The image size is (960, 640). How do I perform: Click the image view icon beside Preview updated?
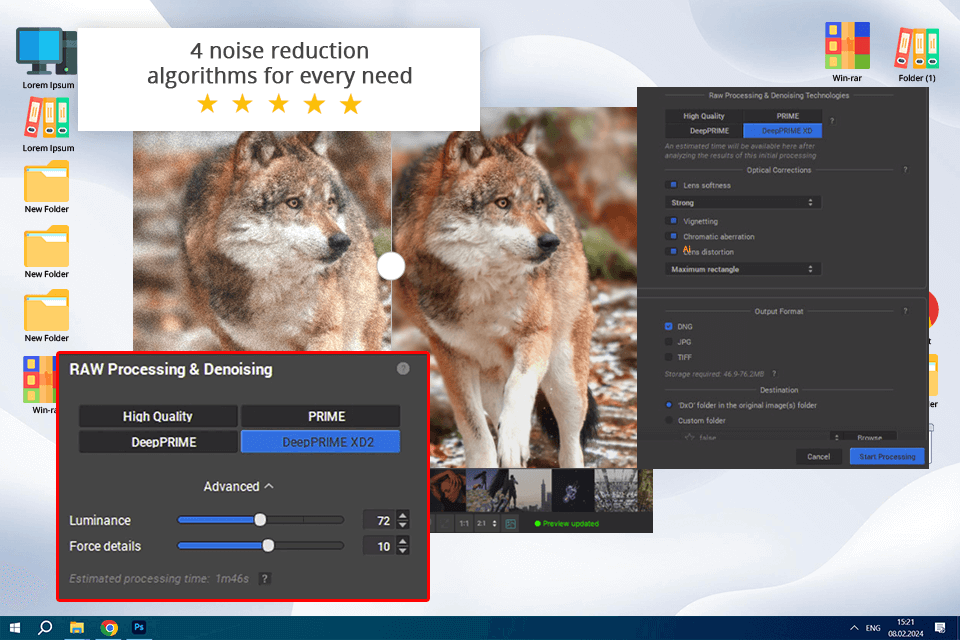(x=510, y=523)
